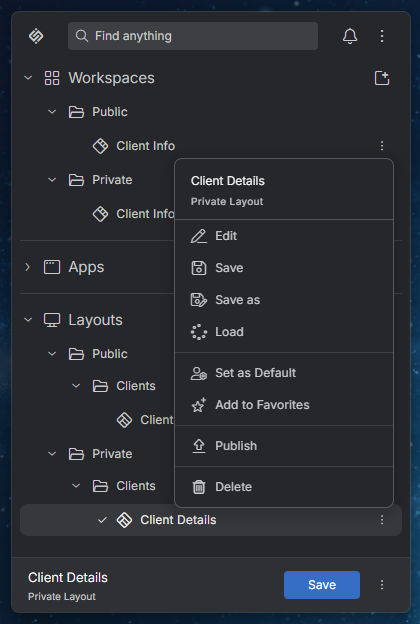Collapse the Public folder under Layouts
Image resolution: width=420 pixels, height=624 pixels.
(52, 354)
